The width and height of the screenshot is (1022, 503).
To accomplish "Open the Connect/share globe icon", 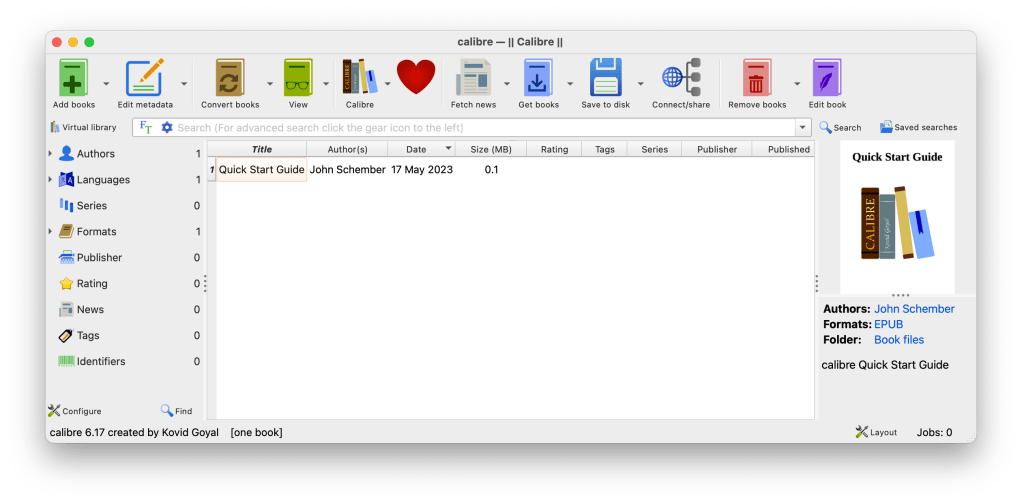I will 681,79.
